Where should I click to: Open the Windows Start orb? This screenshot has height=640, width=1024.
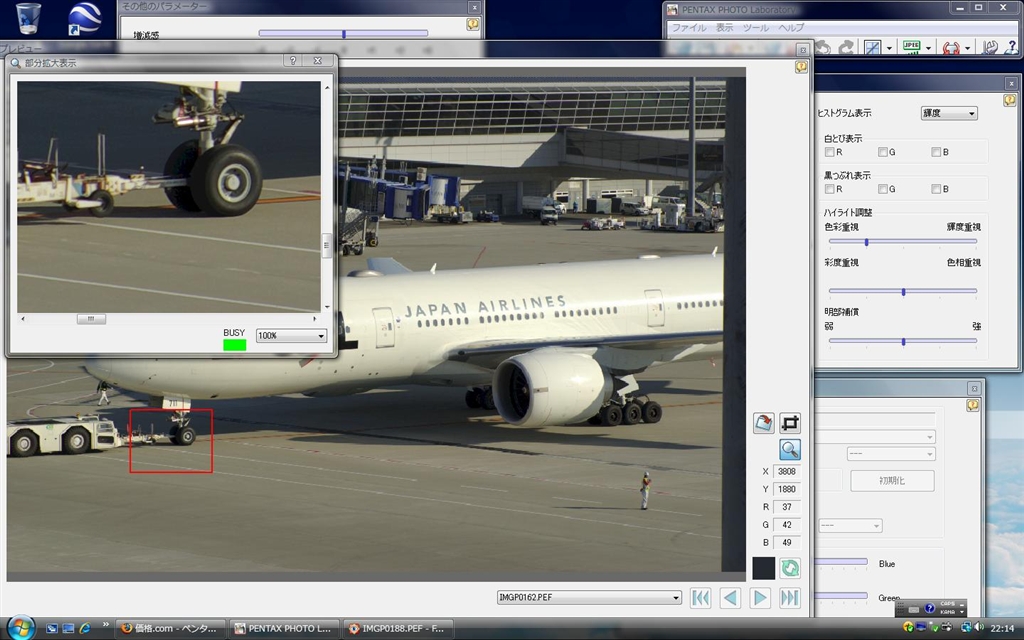point(21,628)
